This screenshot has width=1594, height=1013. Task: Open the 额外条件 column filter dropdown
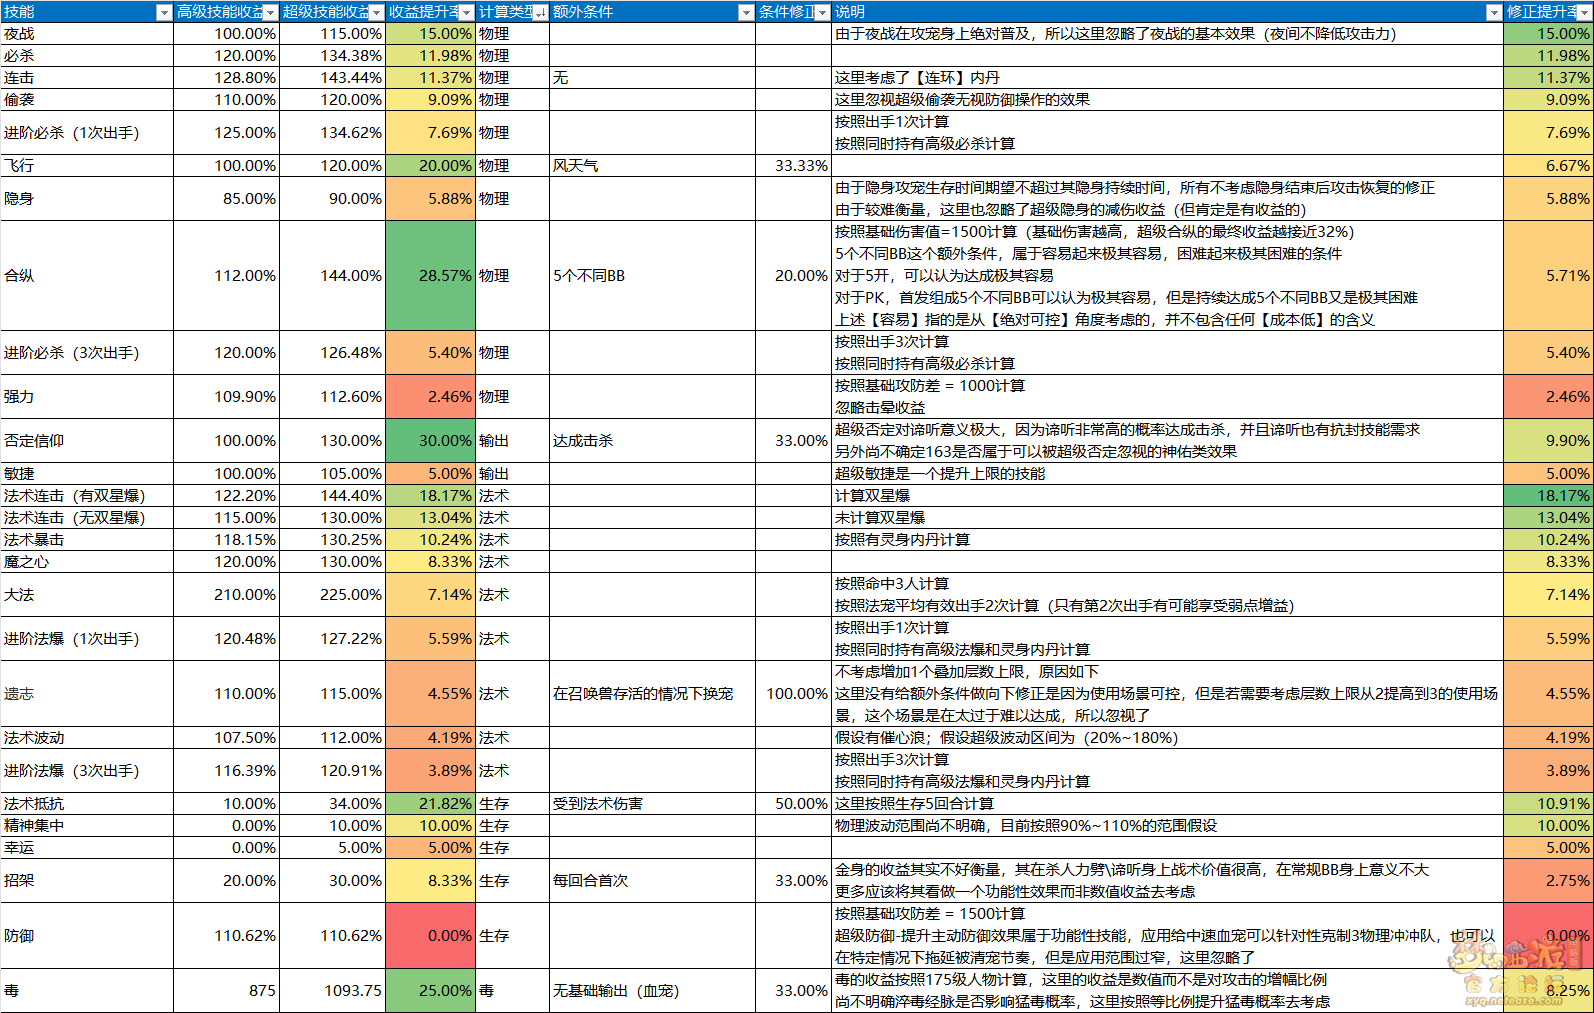[x=746, y=13]
